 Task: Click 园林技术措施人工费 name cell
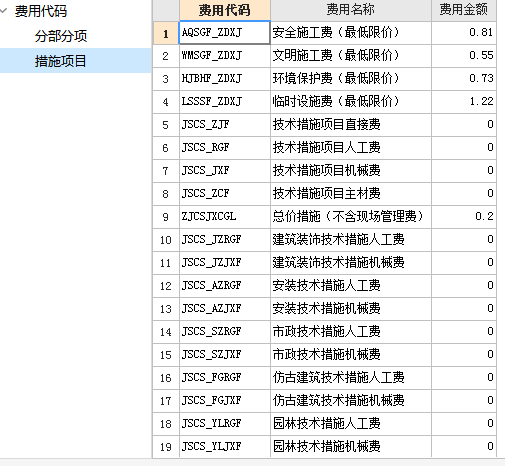tap(351, 424)
